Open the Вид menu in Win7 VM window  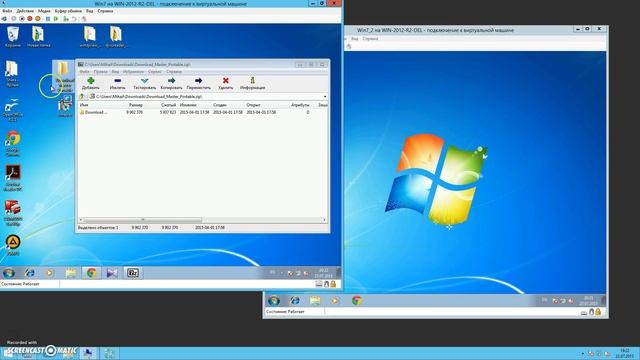pos(89,11)
